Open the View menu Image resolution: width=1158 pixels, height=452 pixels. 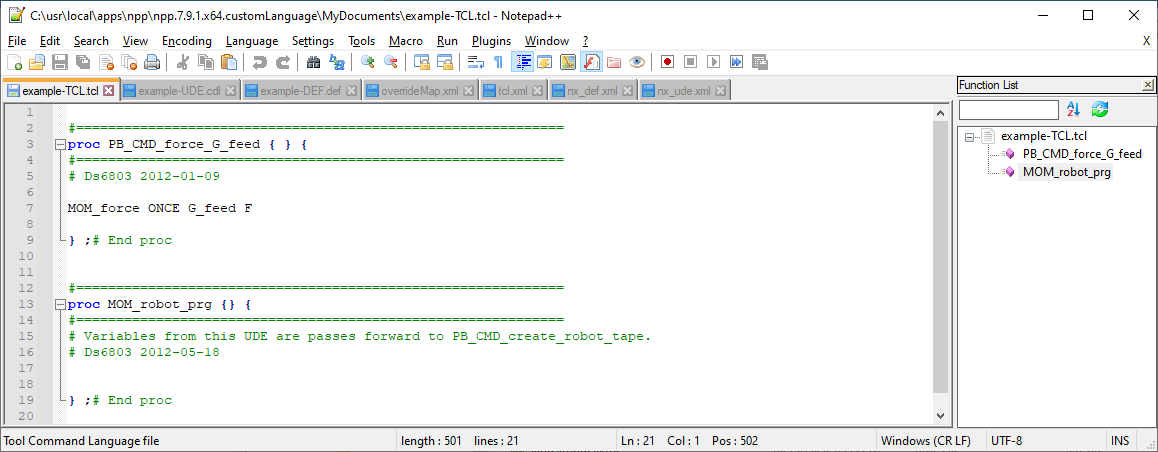pos(135,41)
